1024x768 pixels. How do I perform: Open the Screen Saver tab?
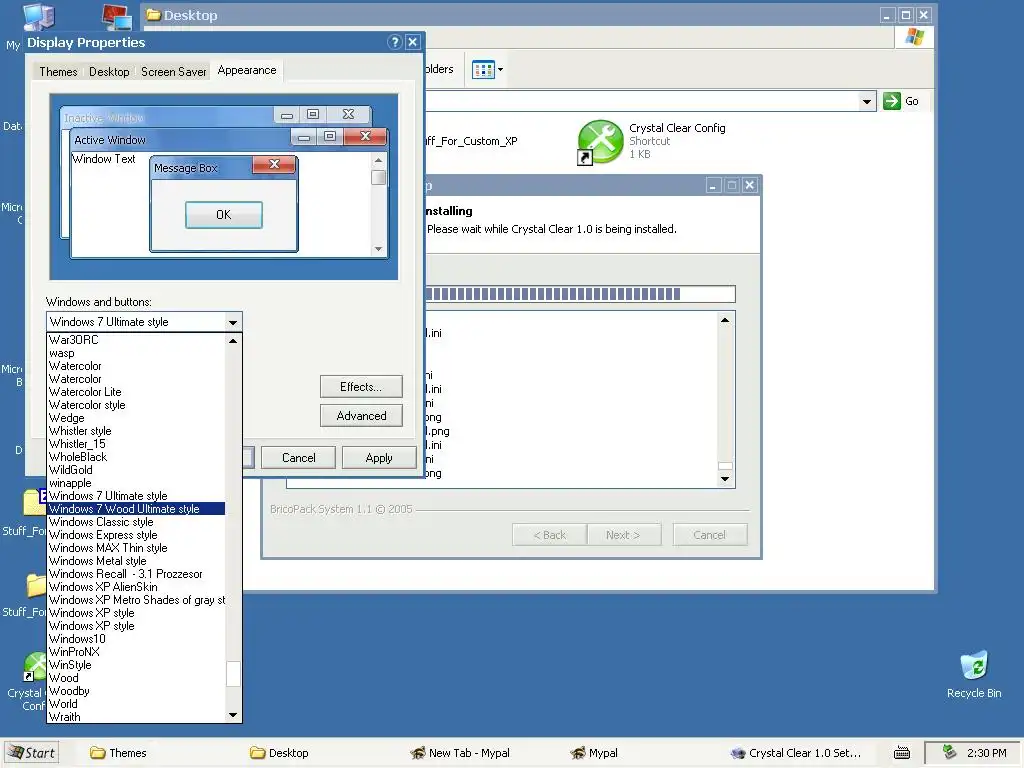point(174,72)
